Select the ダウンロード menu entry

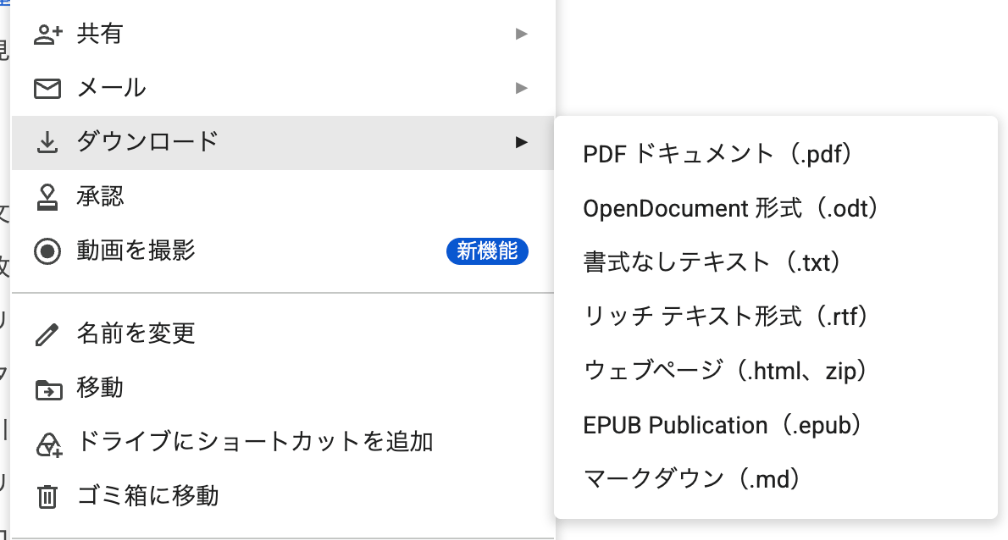[282, 143]
